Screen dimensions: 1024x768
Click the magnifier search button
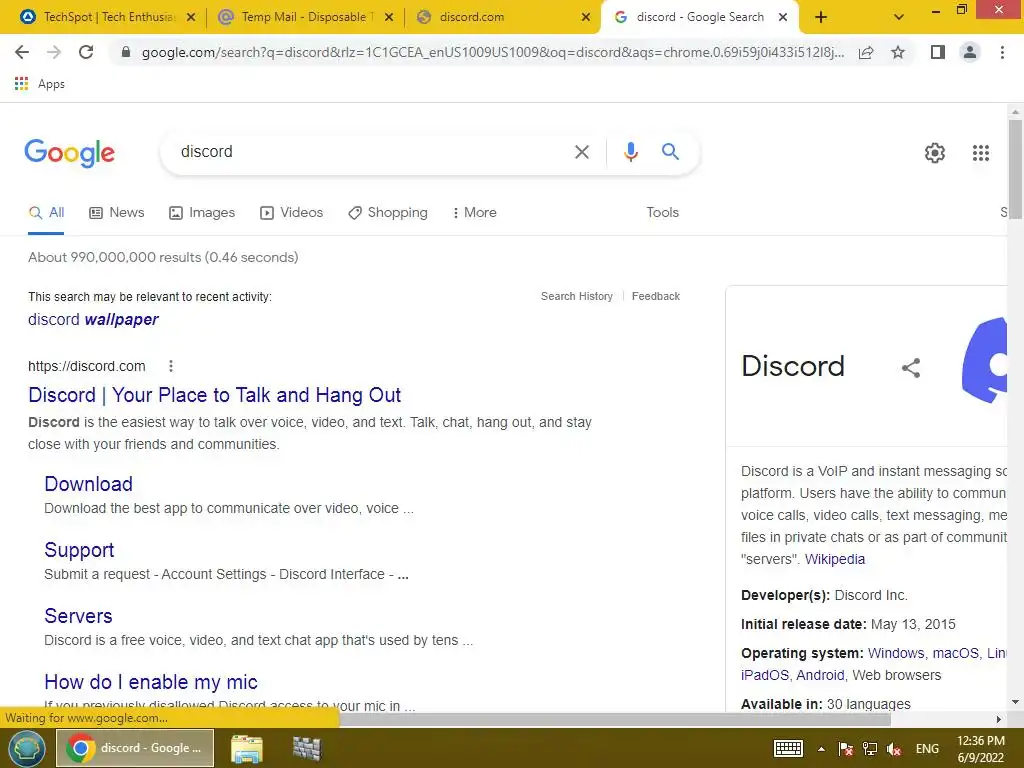click(670, 152)
